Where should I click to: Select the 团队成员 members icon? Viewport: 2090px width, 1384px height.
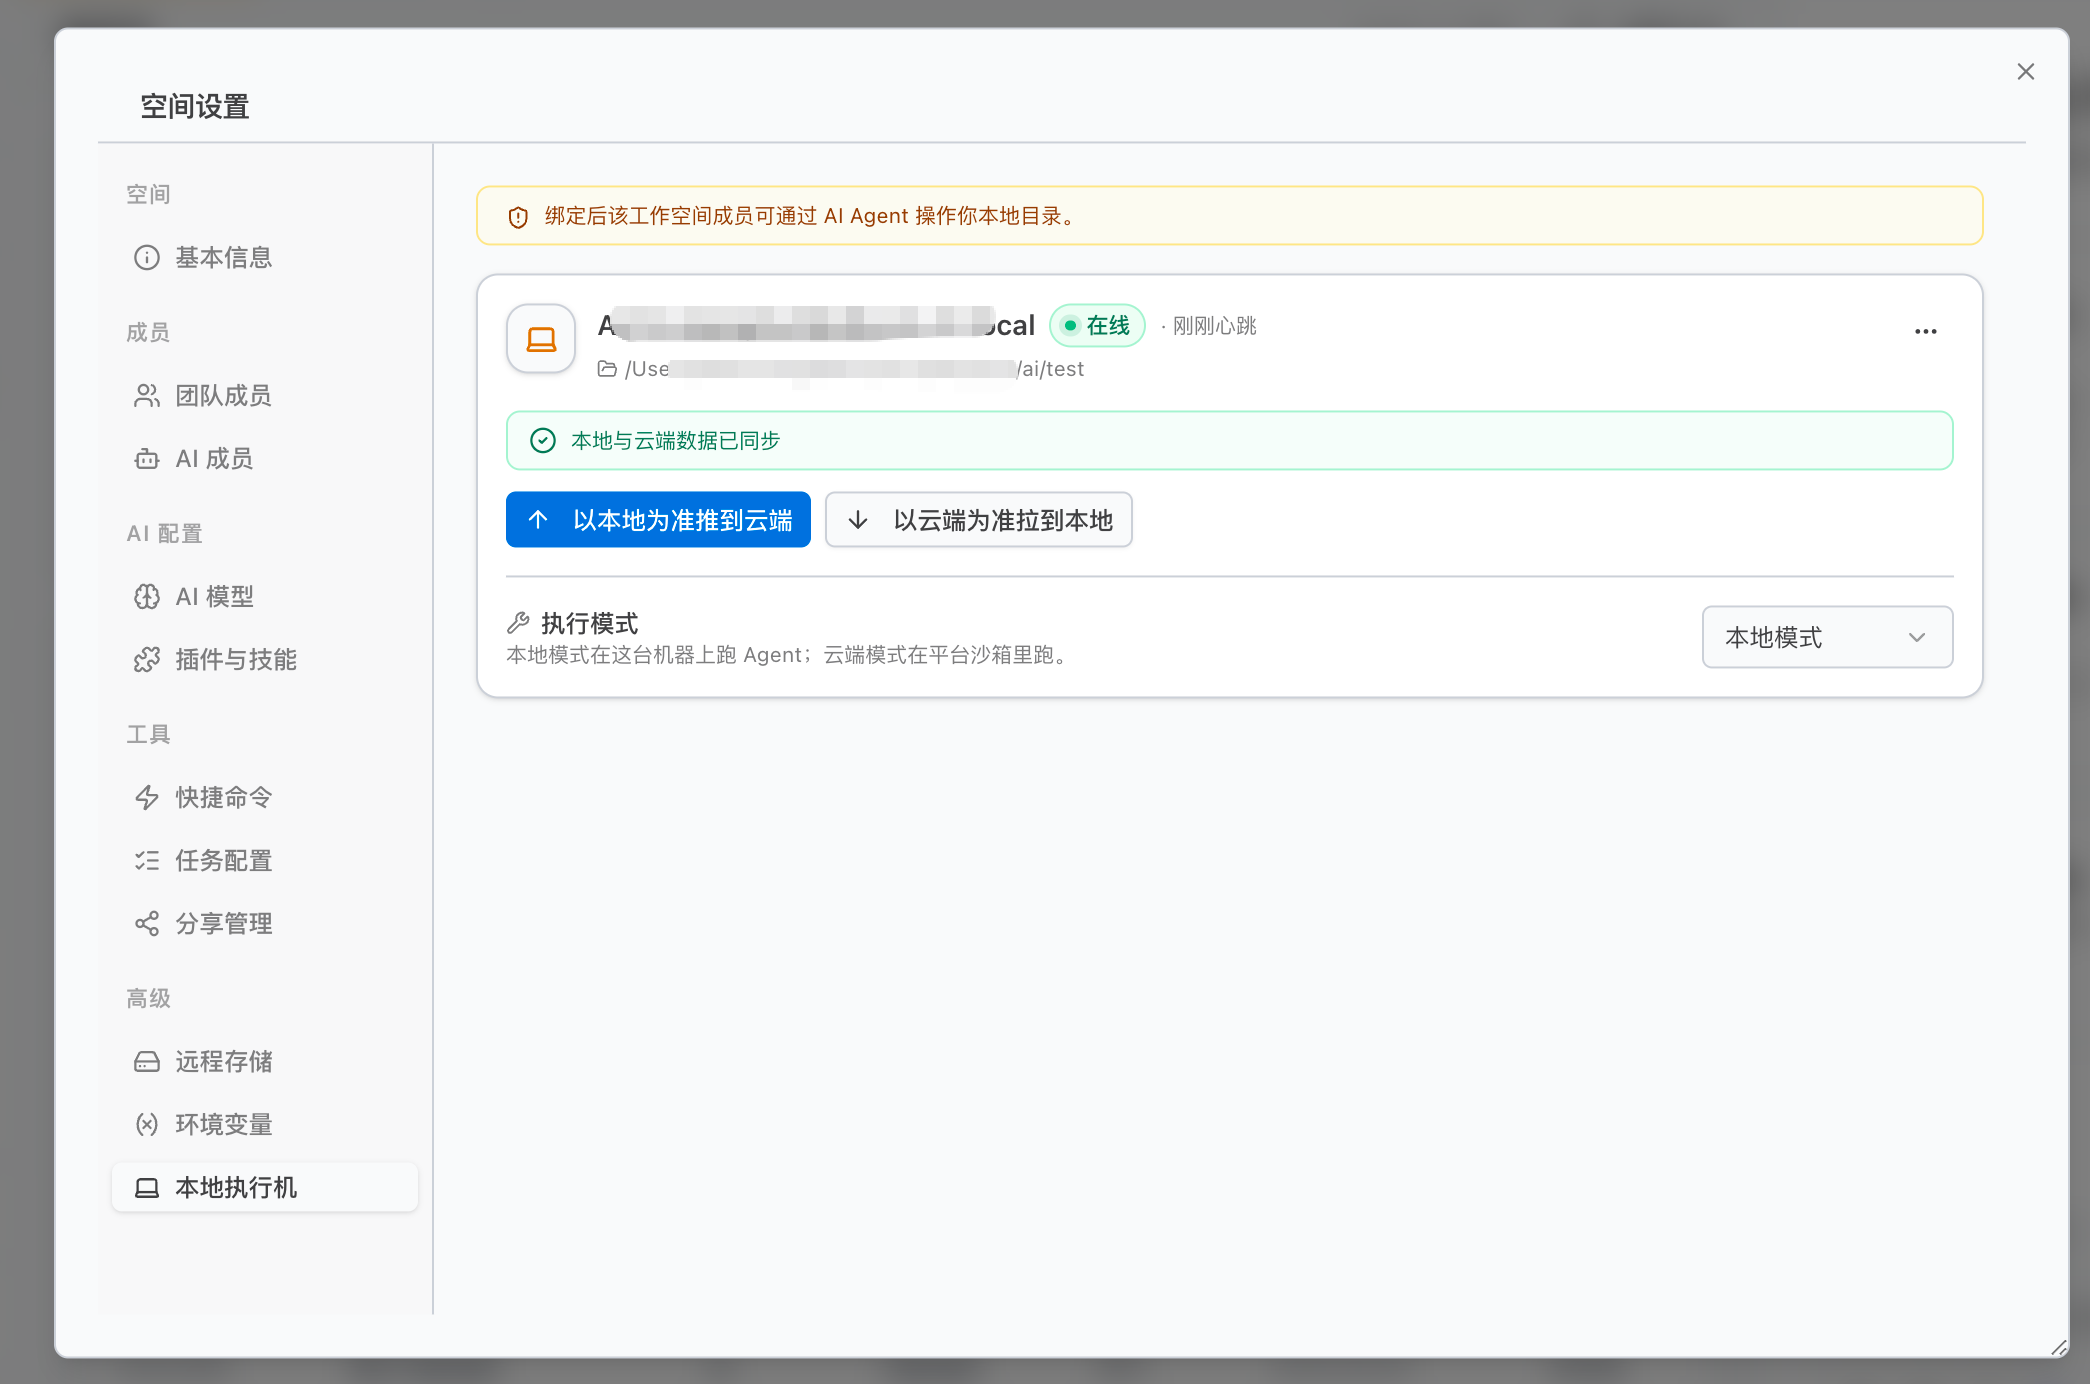(x=148, y=395)
